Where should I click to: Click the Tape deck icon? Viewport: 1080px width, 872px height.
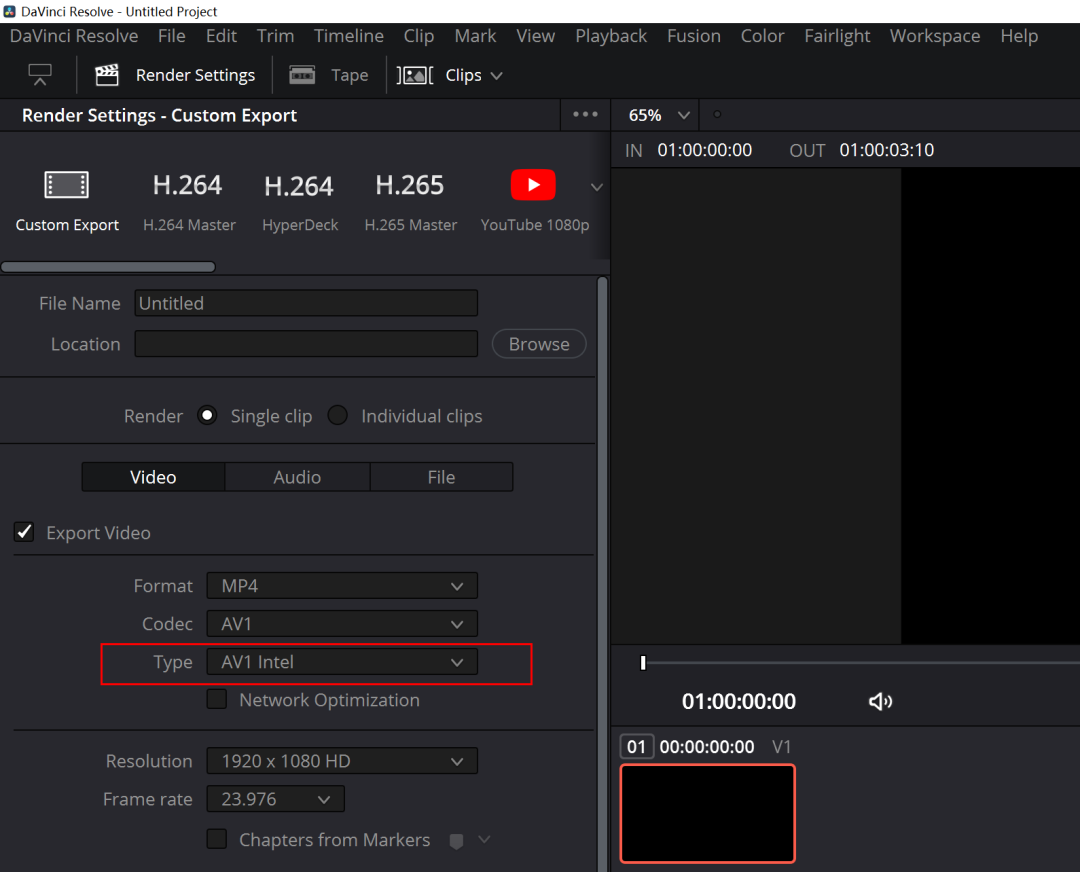(x=302, y=74)
